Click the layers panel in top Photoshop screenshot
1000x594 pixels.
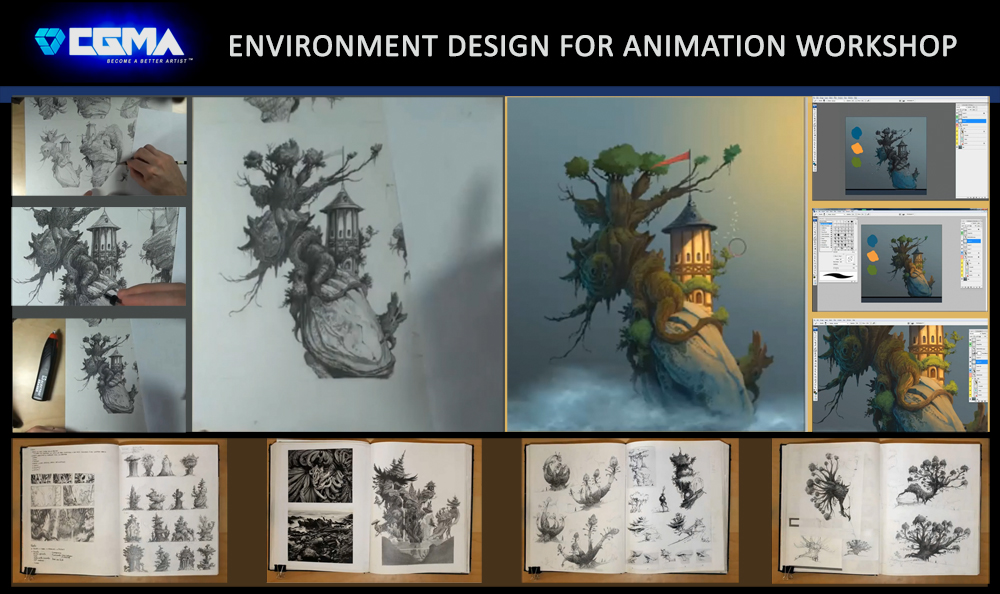[971, 151]
